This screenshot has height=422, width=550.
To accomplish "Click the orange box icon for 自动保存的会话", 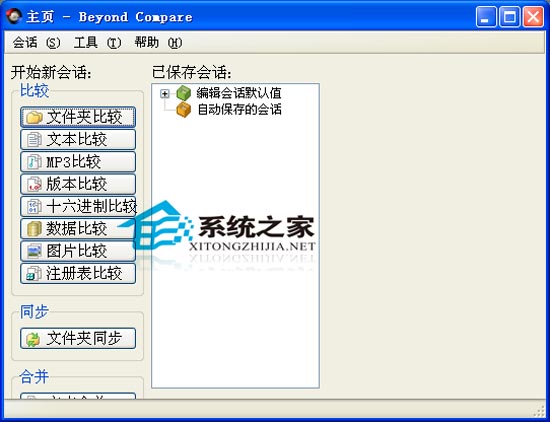I will [183, 109].
